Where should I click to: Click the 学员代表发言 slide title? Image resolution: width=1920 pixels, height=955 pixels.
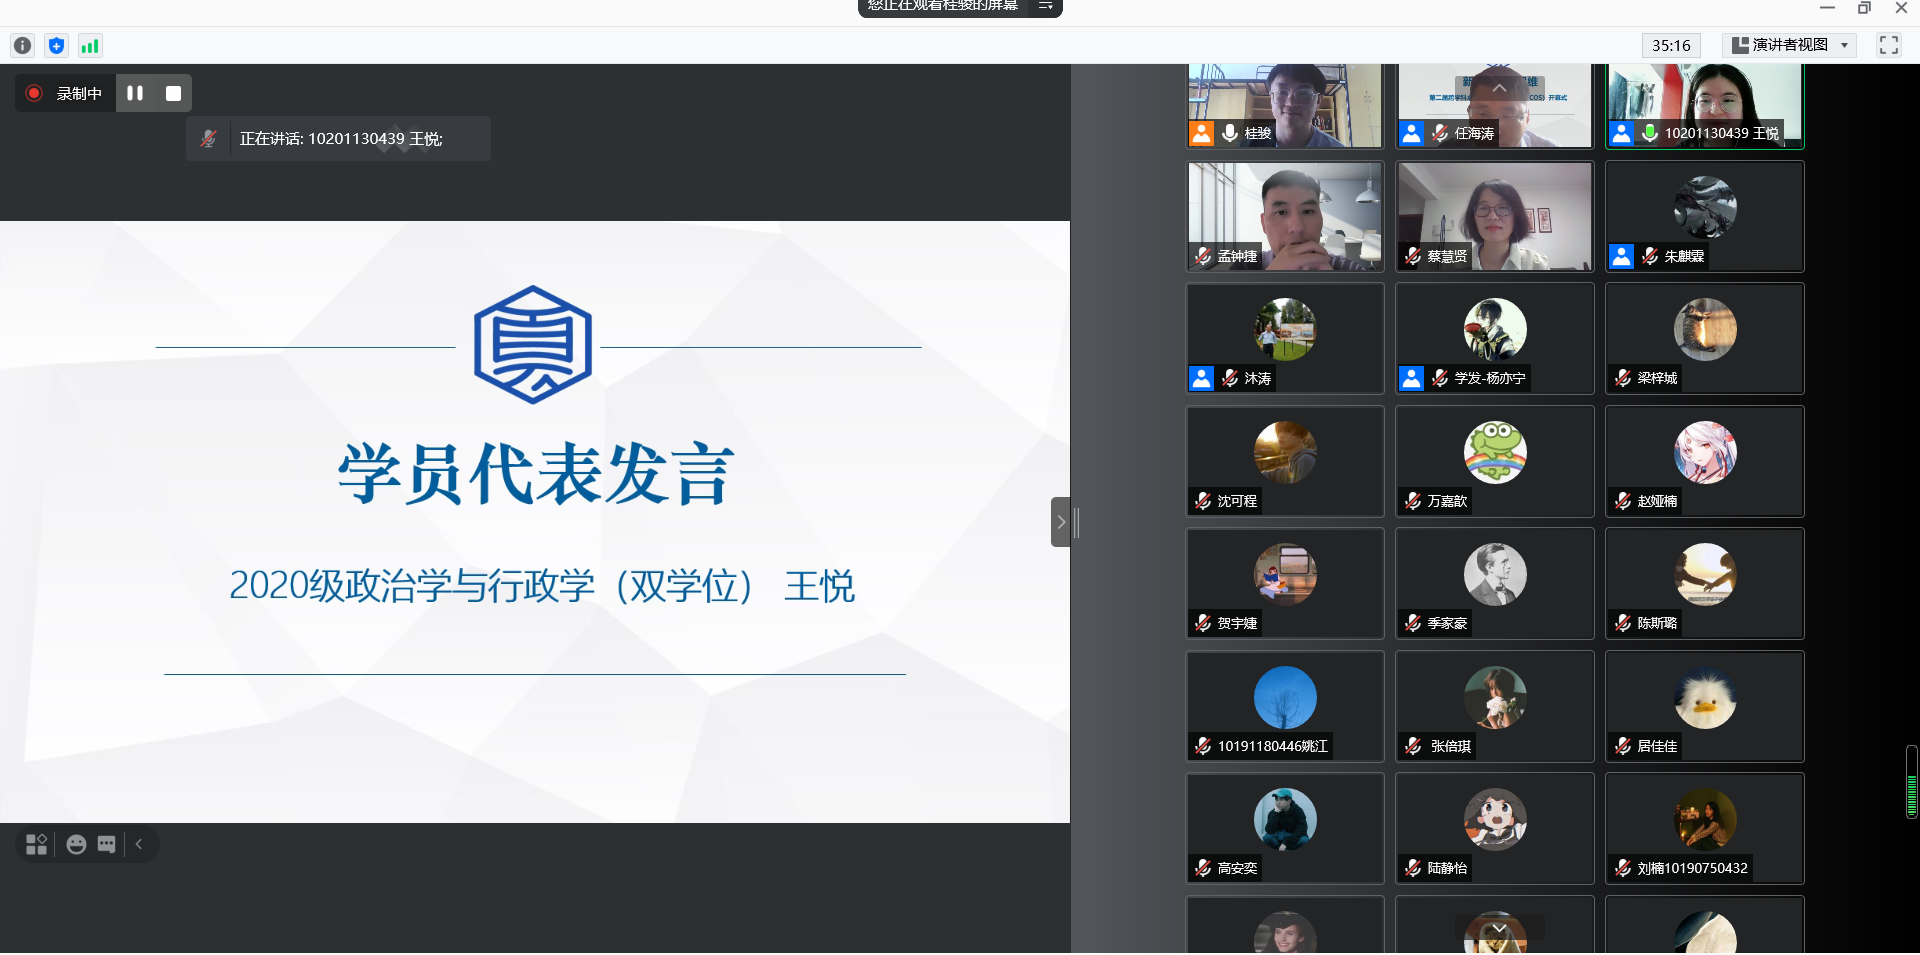[536, 474]
